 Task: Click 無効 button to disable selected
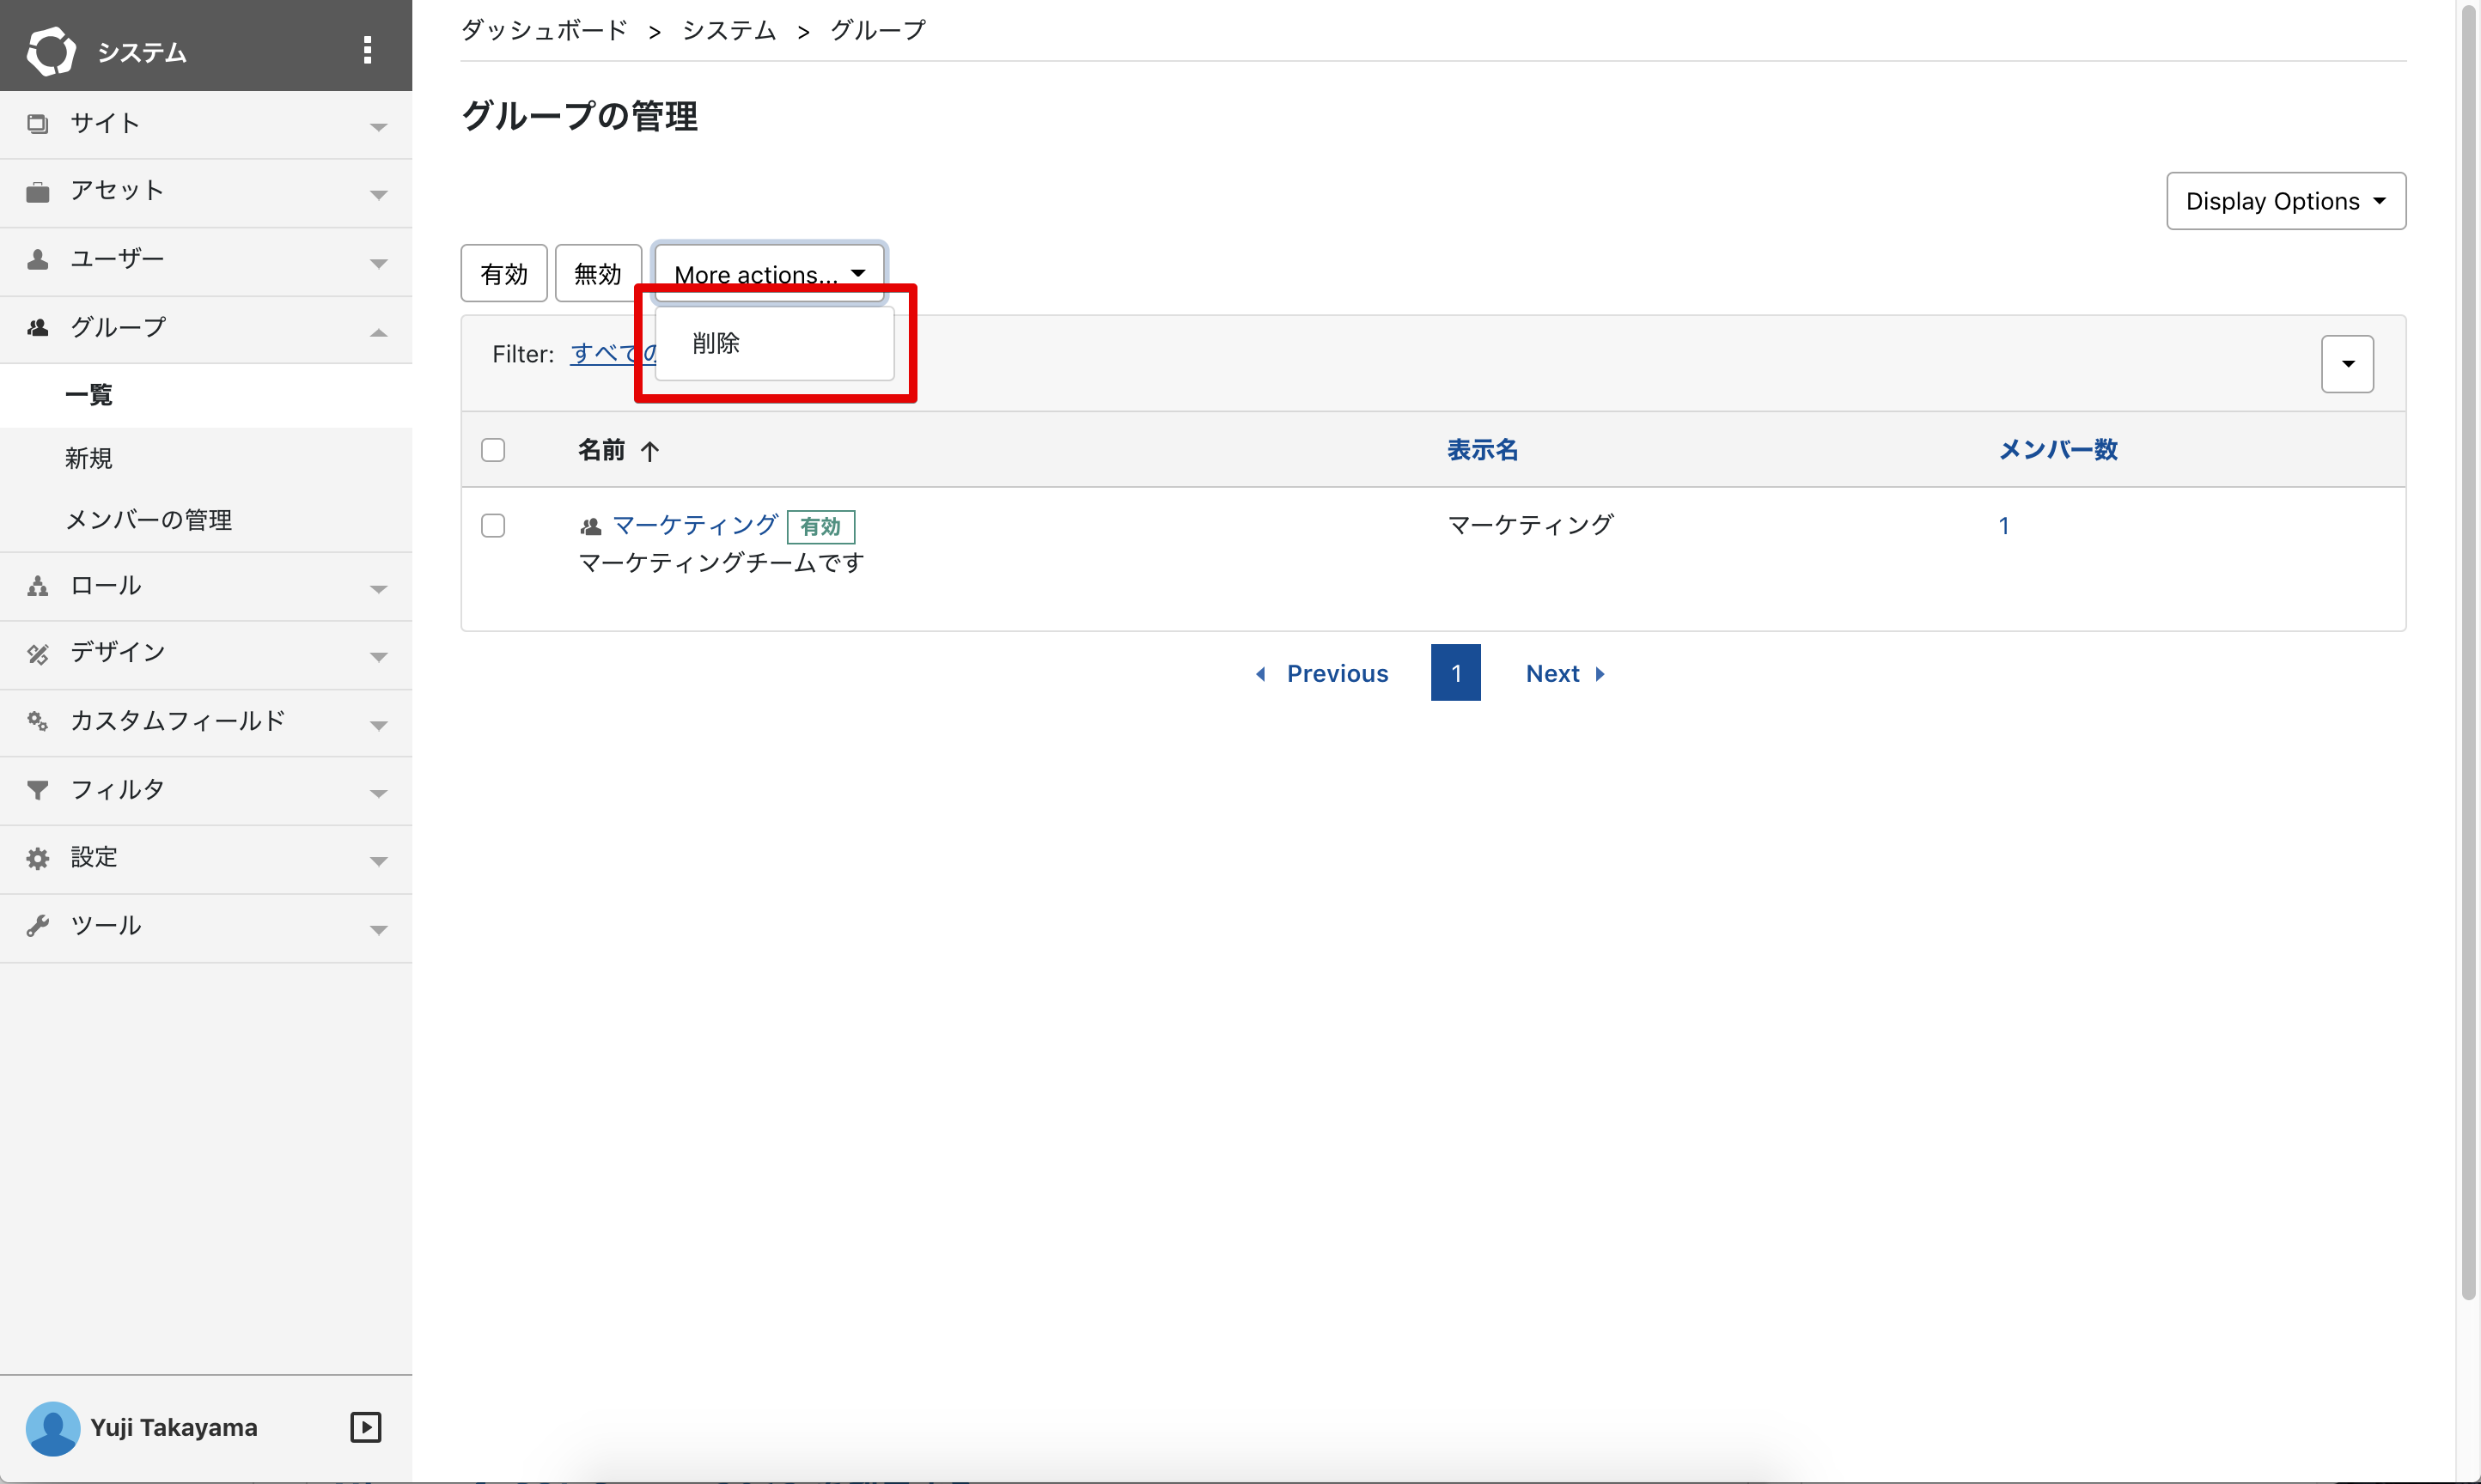(x=599, y=272)
